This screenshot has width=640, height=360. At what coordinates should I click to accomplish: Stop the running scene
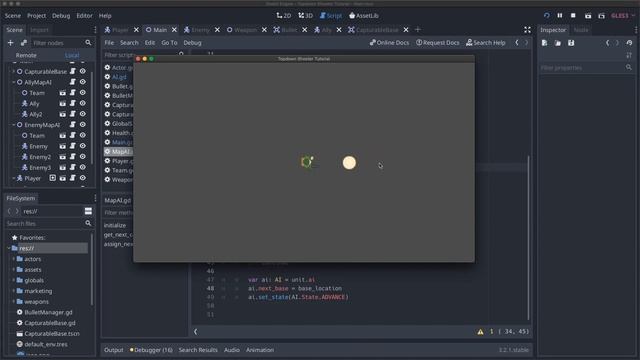click(x=573, y=16)
